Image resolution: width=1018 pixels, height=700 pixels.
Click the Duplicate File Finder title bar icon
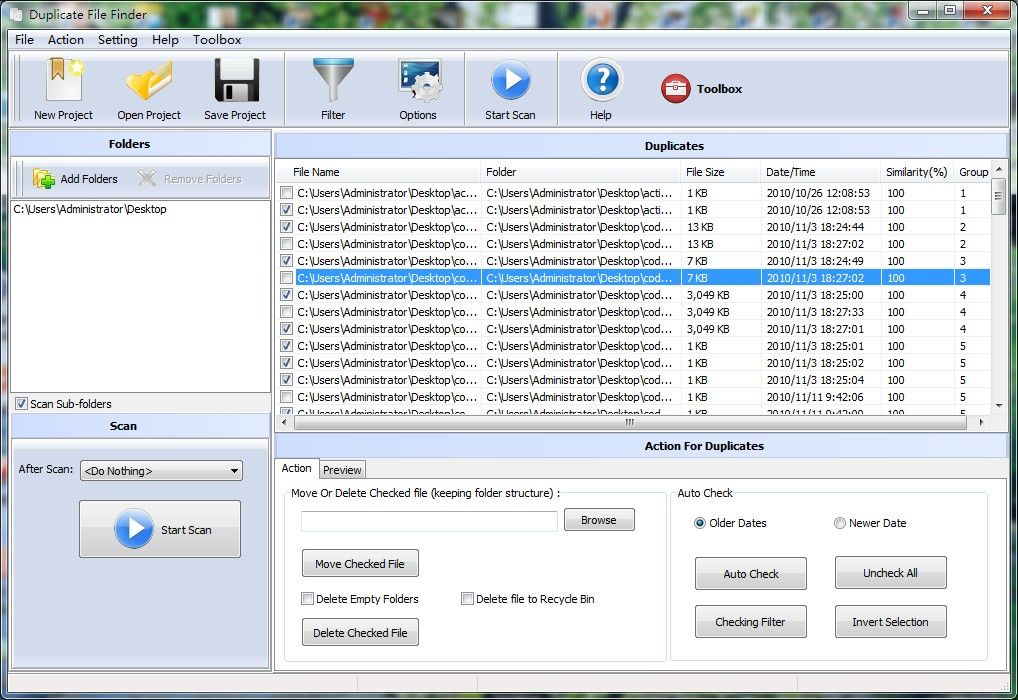point(16,14)
